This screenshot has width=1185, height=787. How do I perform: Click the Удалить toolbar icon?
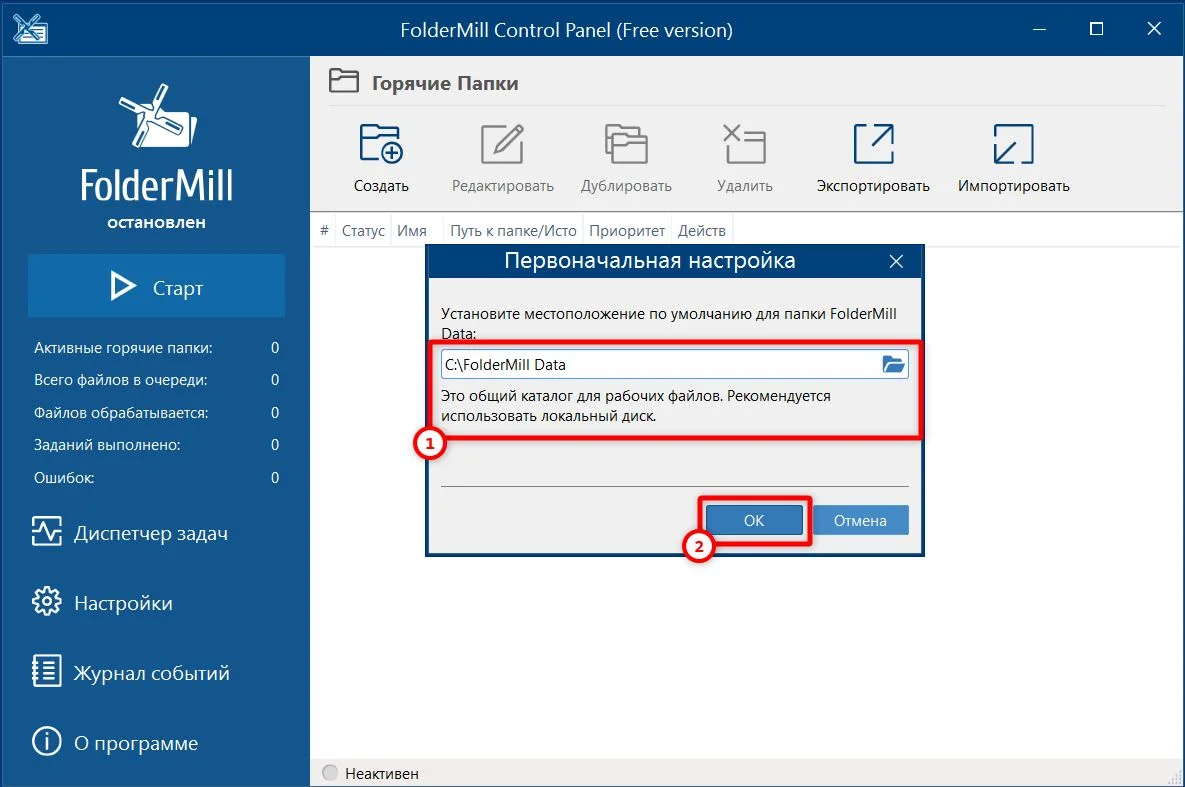click(x=744, y=145)
